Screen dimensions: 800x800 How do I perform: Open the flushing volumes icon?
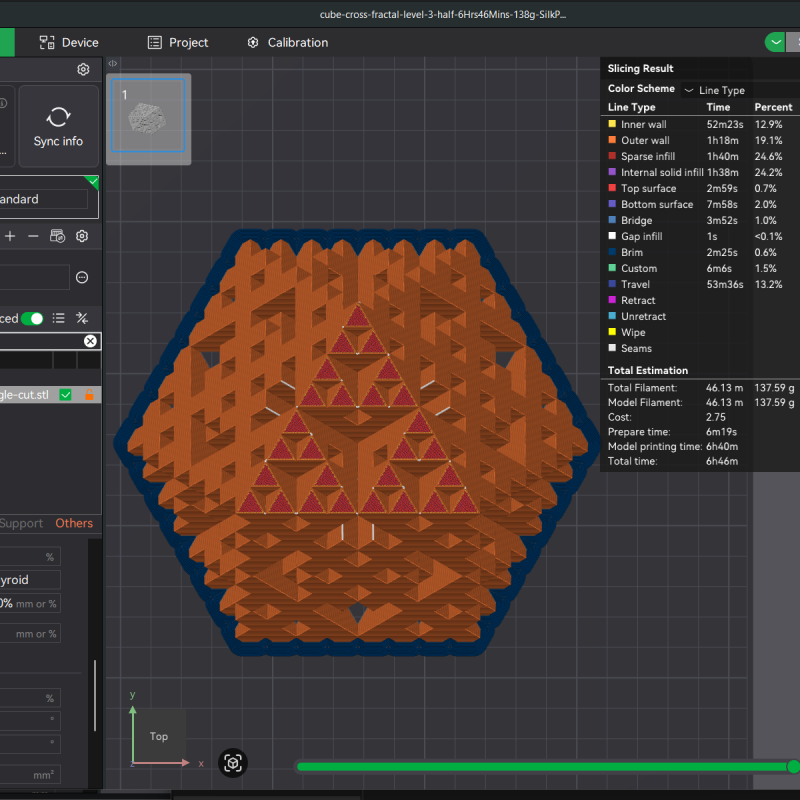(x=58, y=236)
